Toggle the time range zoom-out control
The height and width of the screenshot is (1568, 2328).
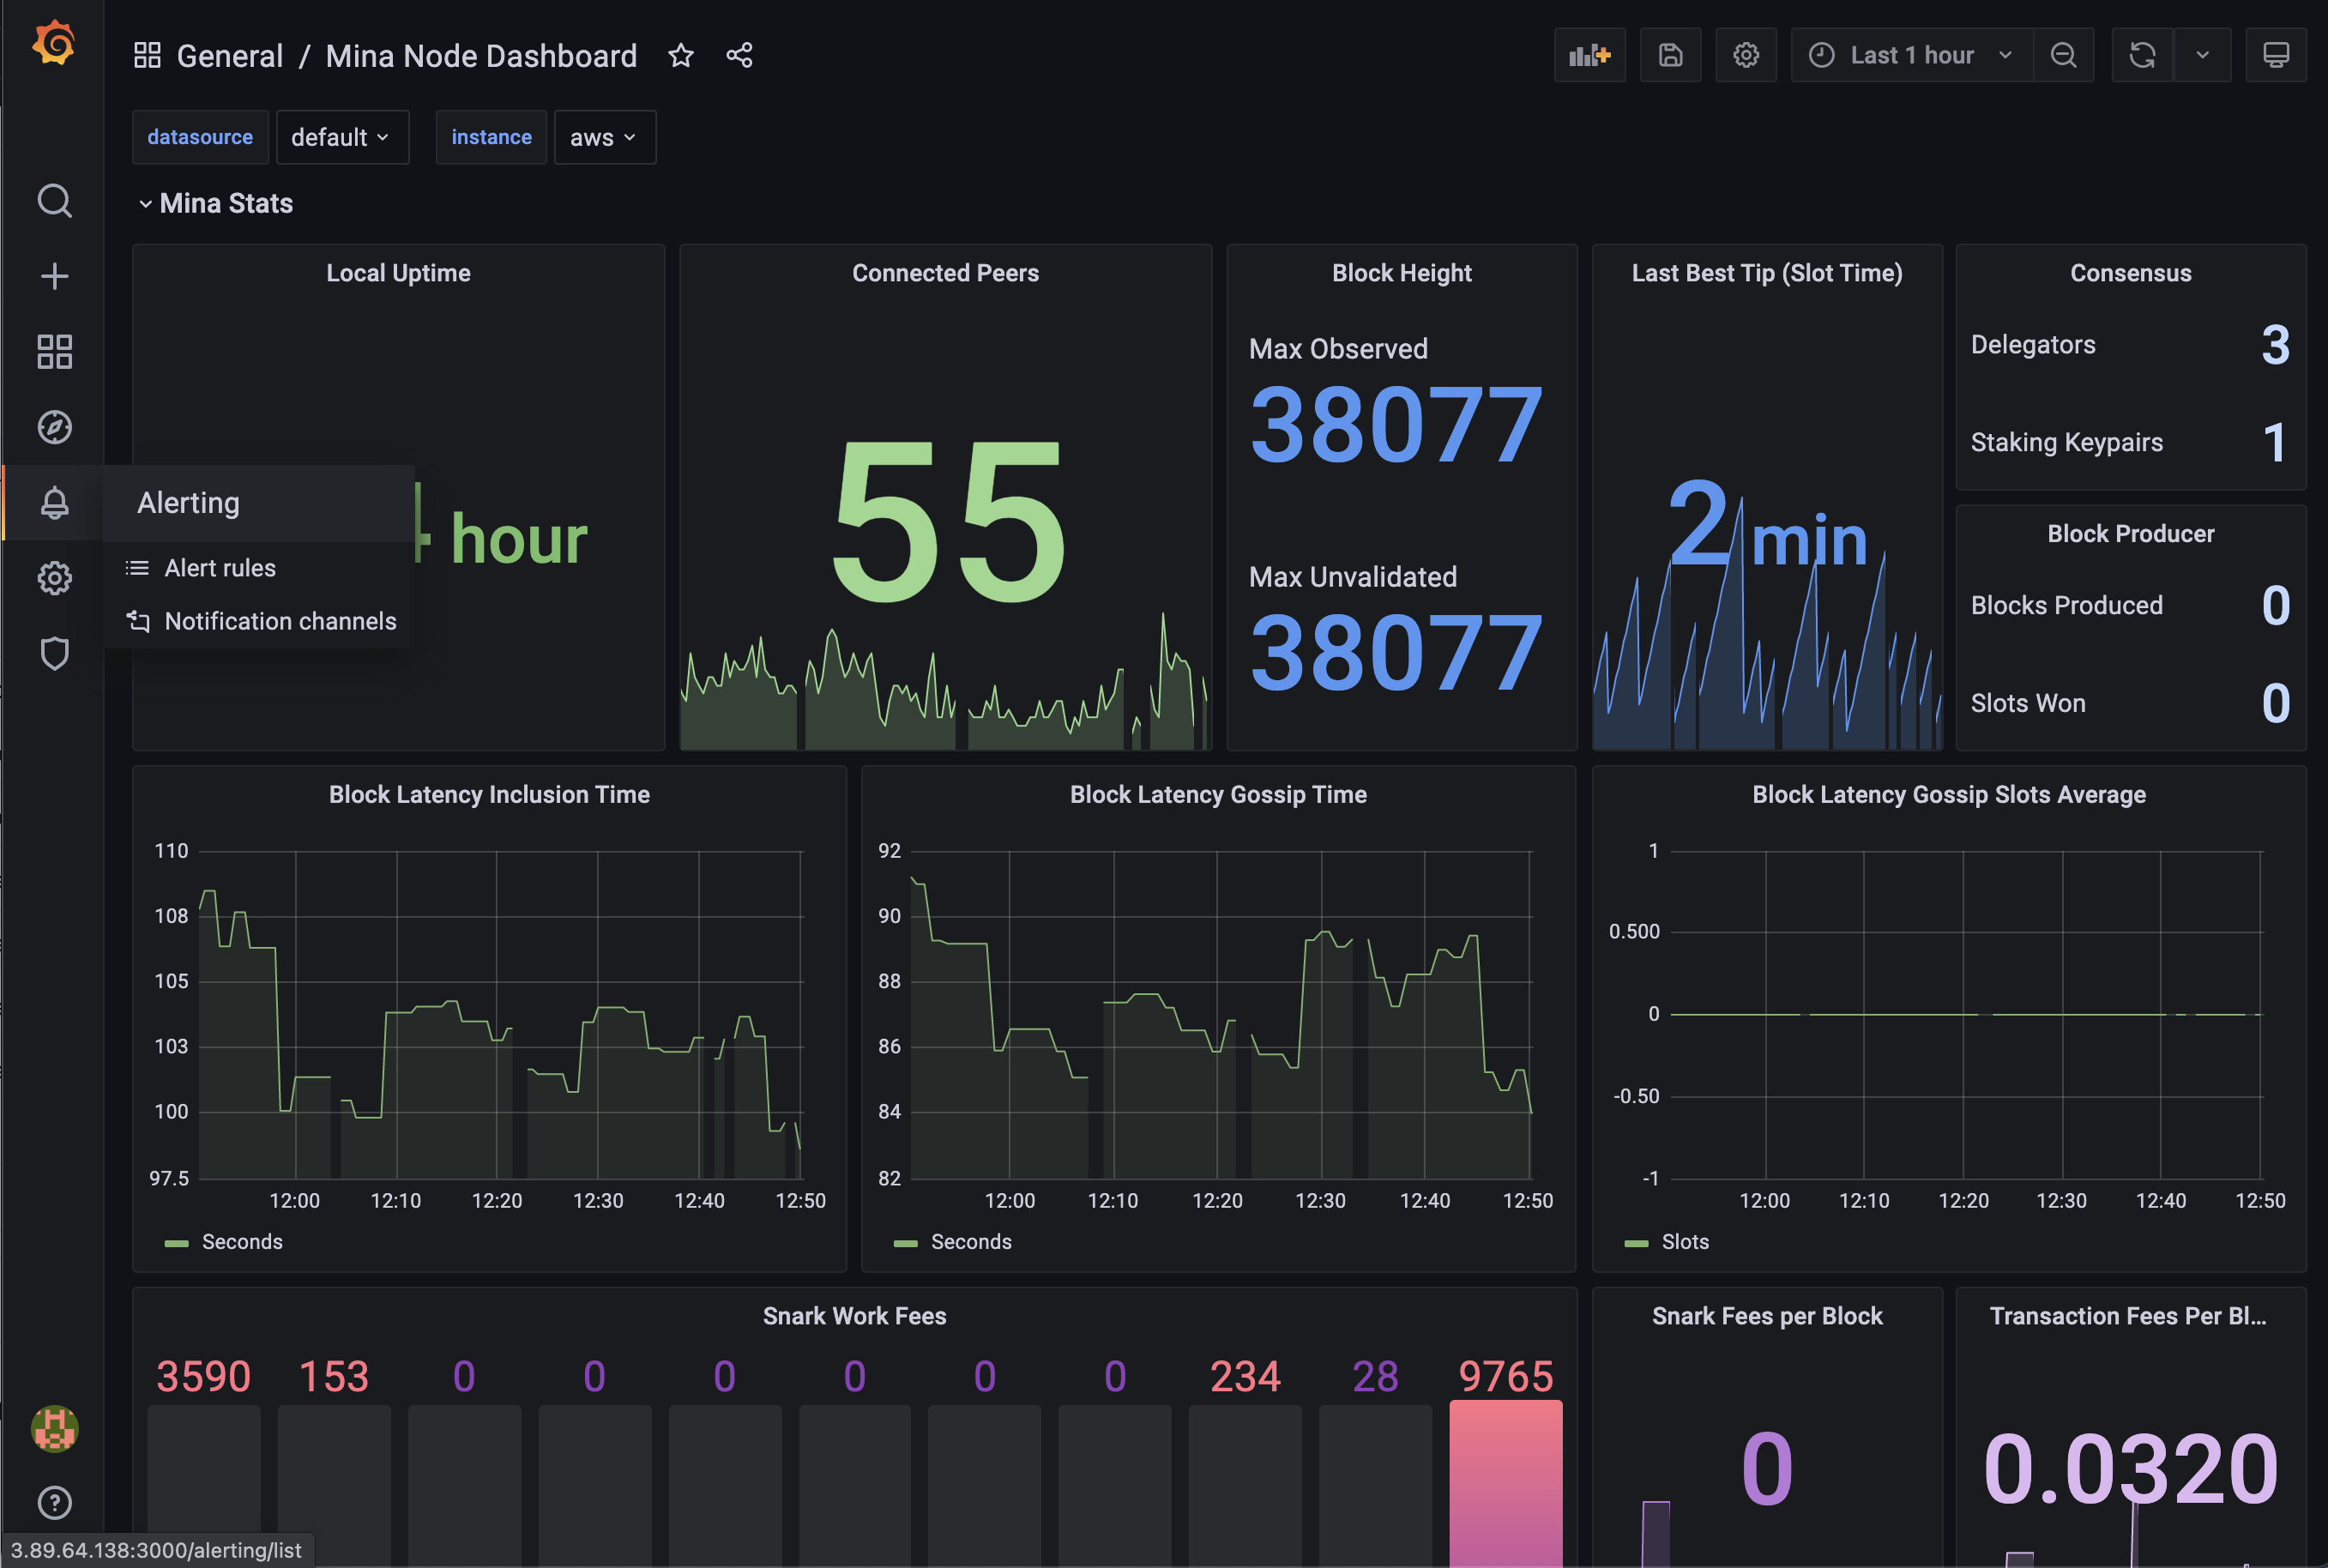pos(2064,54)
